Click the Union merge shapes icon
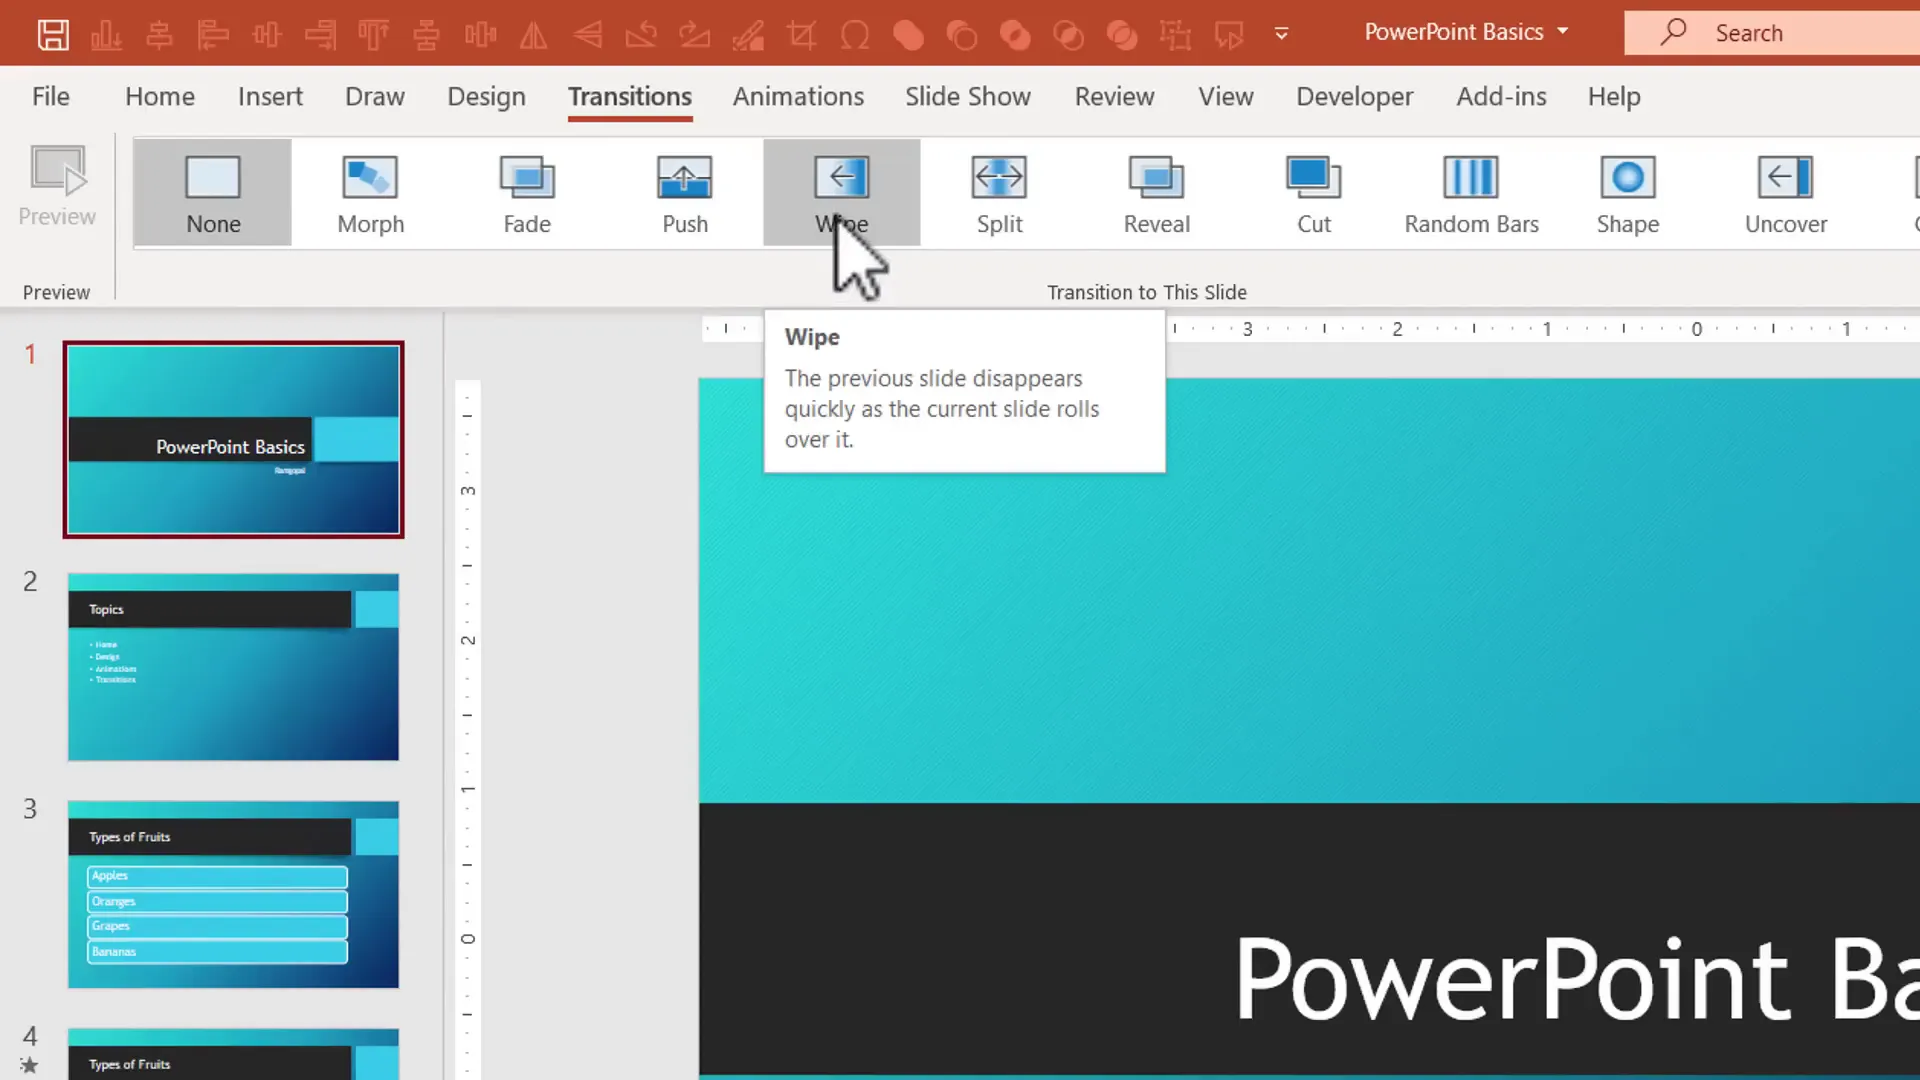The image size is (1920, 1080). (908, 35)
